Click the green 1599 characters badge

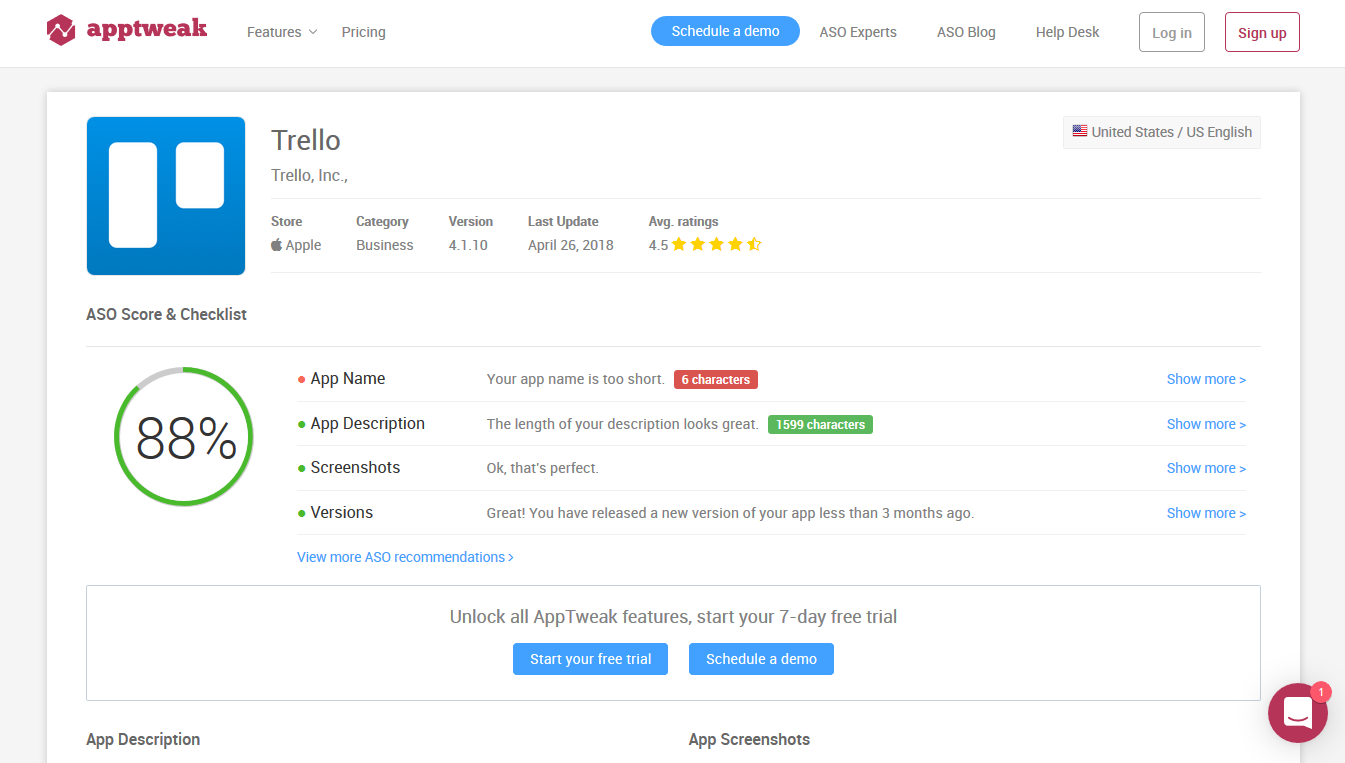click(x=820, y=424)
